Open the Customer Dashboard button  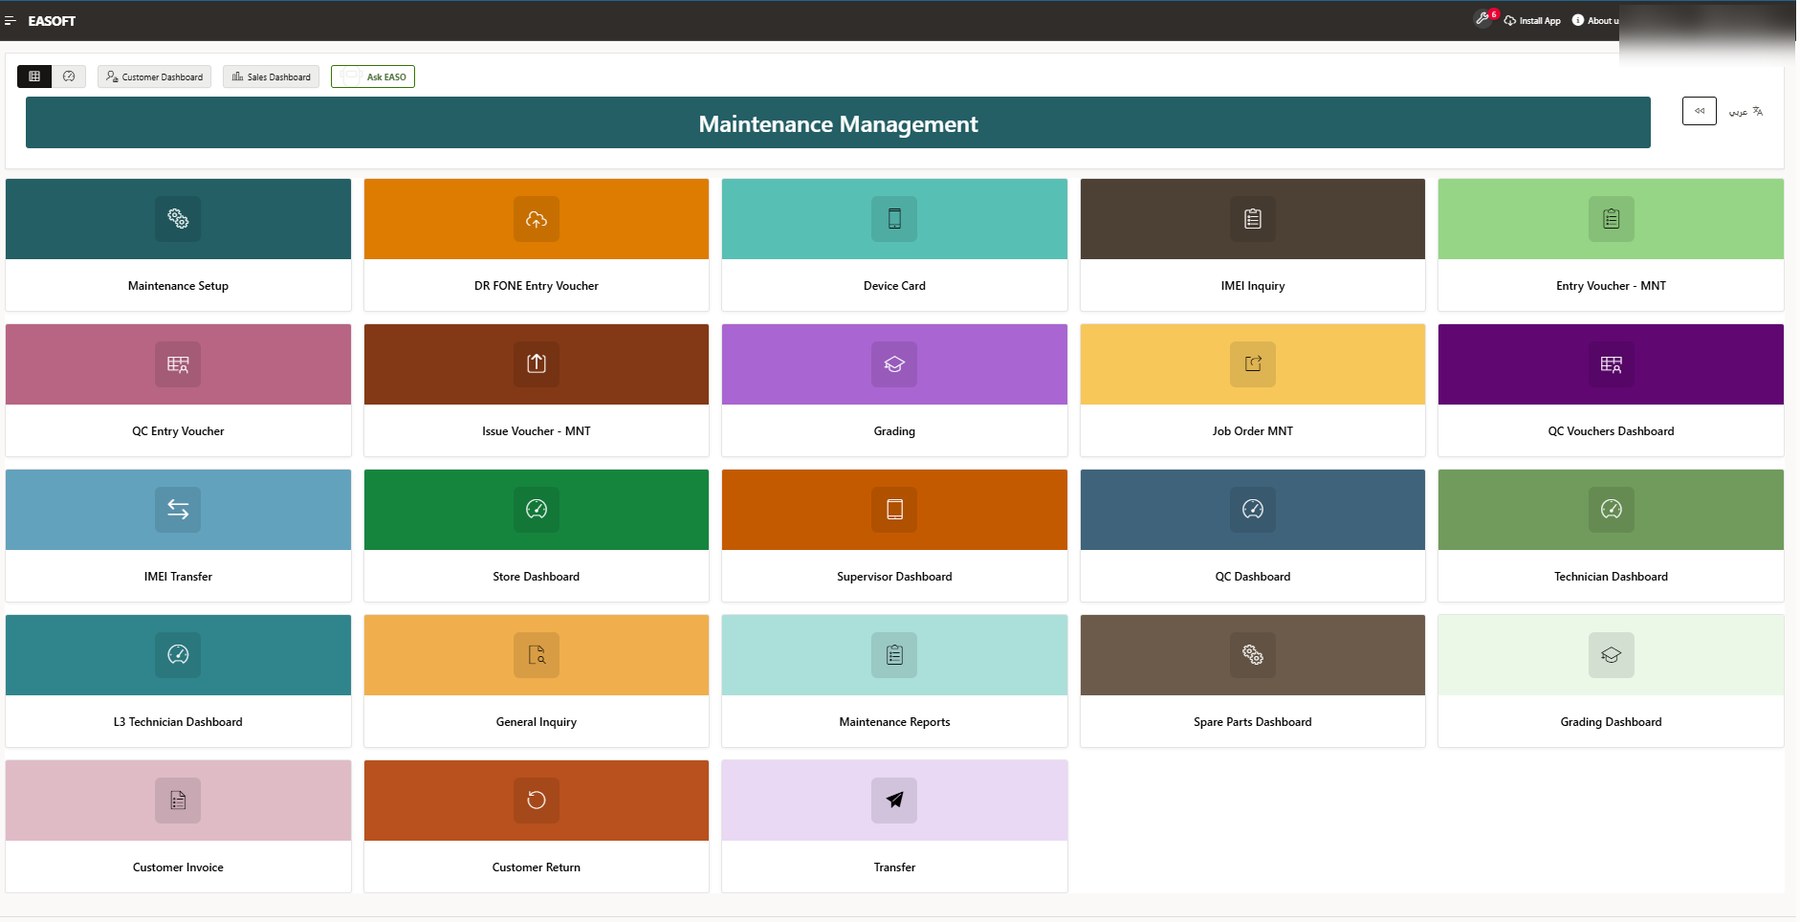[x=154, y=77]
